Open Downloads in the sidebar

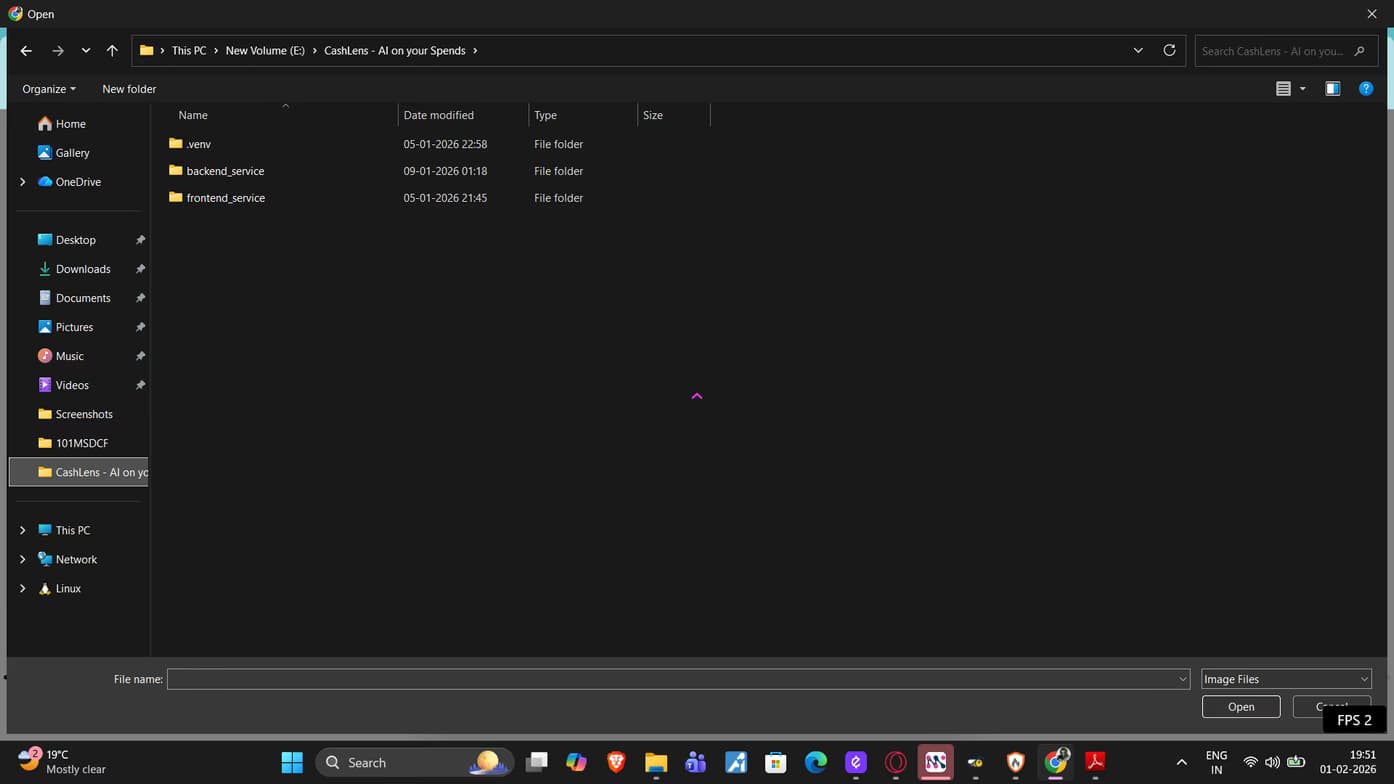pyautogui.click(x=82, y=269)
